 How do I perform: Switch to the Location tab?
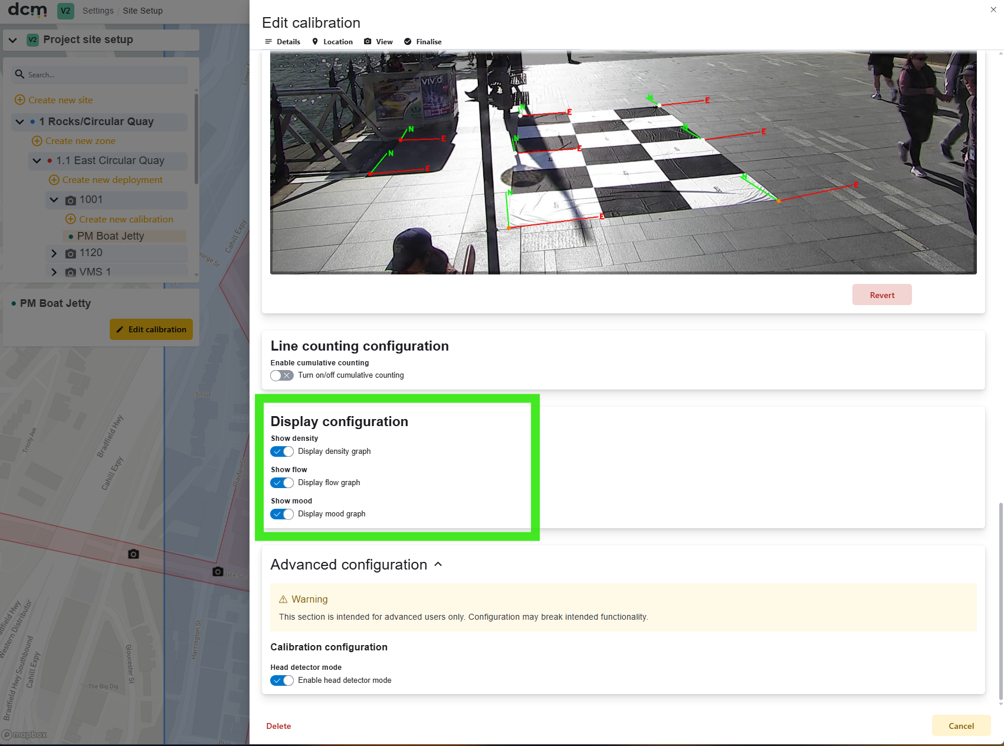[x=332, y=42]
